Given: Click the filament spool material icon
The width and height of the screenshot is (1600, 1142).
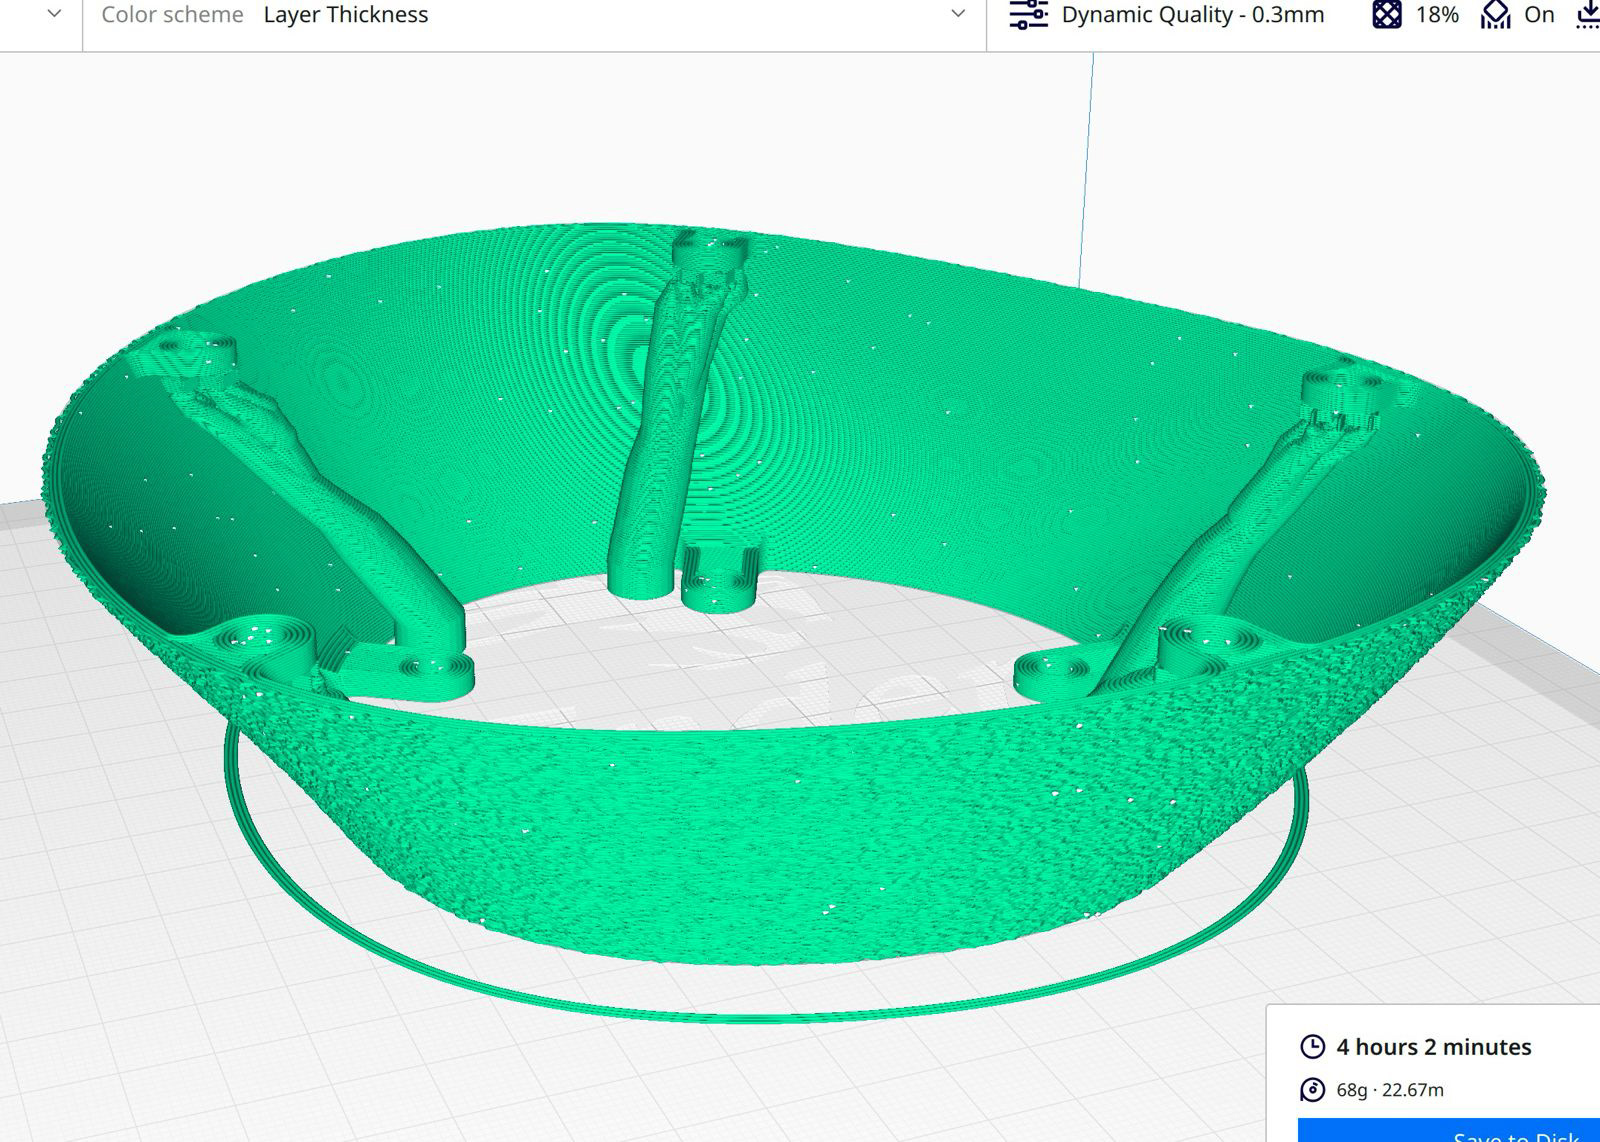Looking at the screenshot, I should (x=1312, y=1090).
